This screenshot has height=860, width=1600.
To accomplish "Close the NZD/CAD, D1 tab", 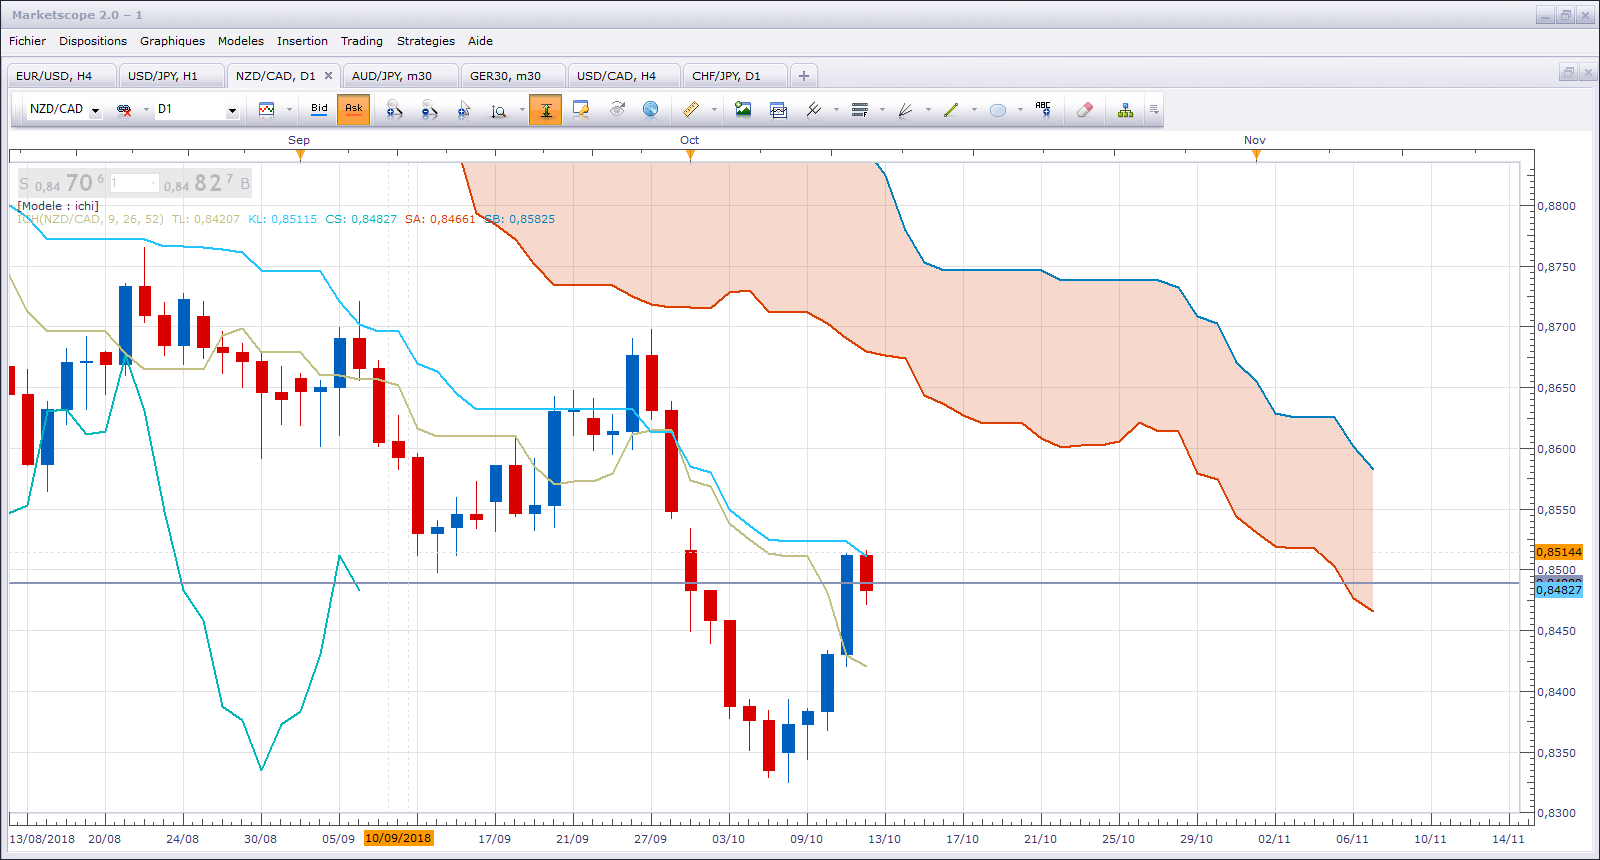I will pyautogui.click(x=328, y=76).
